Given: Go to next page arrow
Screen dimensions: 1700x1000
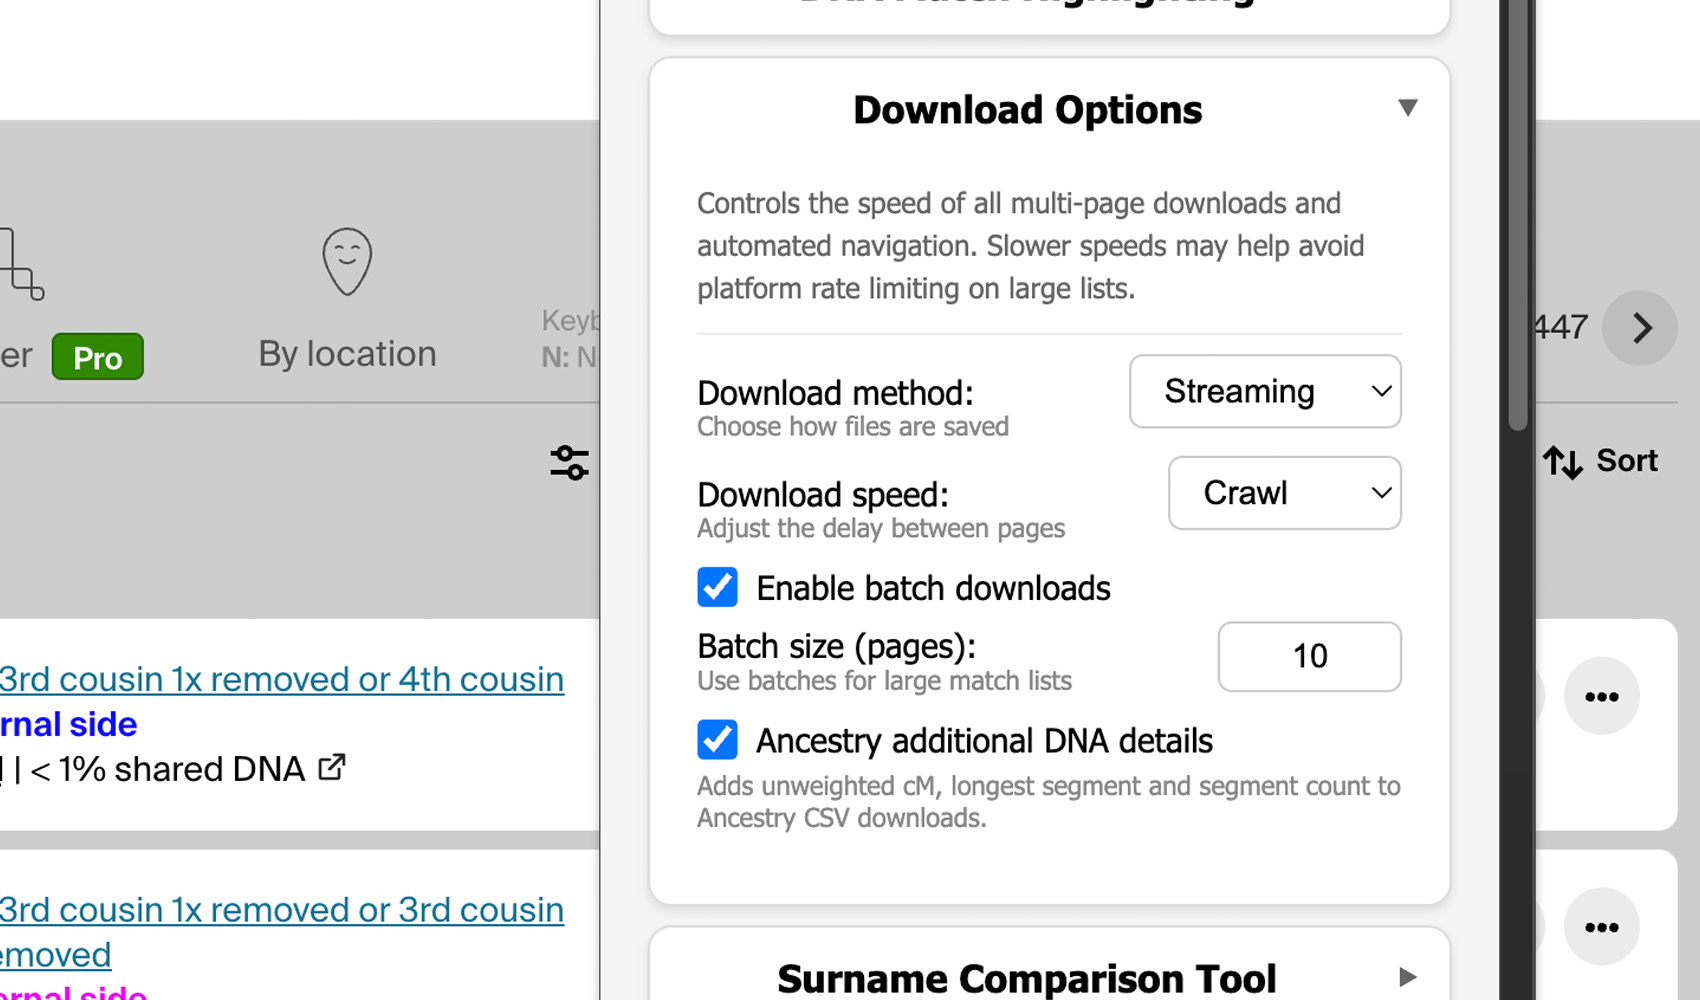Looking at the screenshot, I should (x=1640, y=328).
